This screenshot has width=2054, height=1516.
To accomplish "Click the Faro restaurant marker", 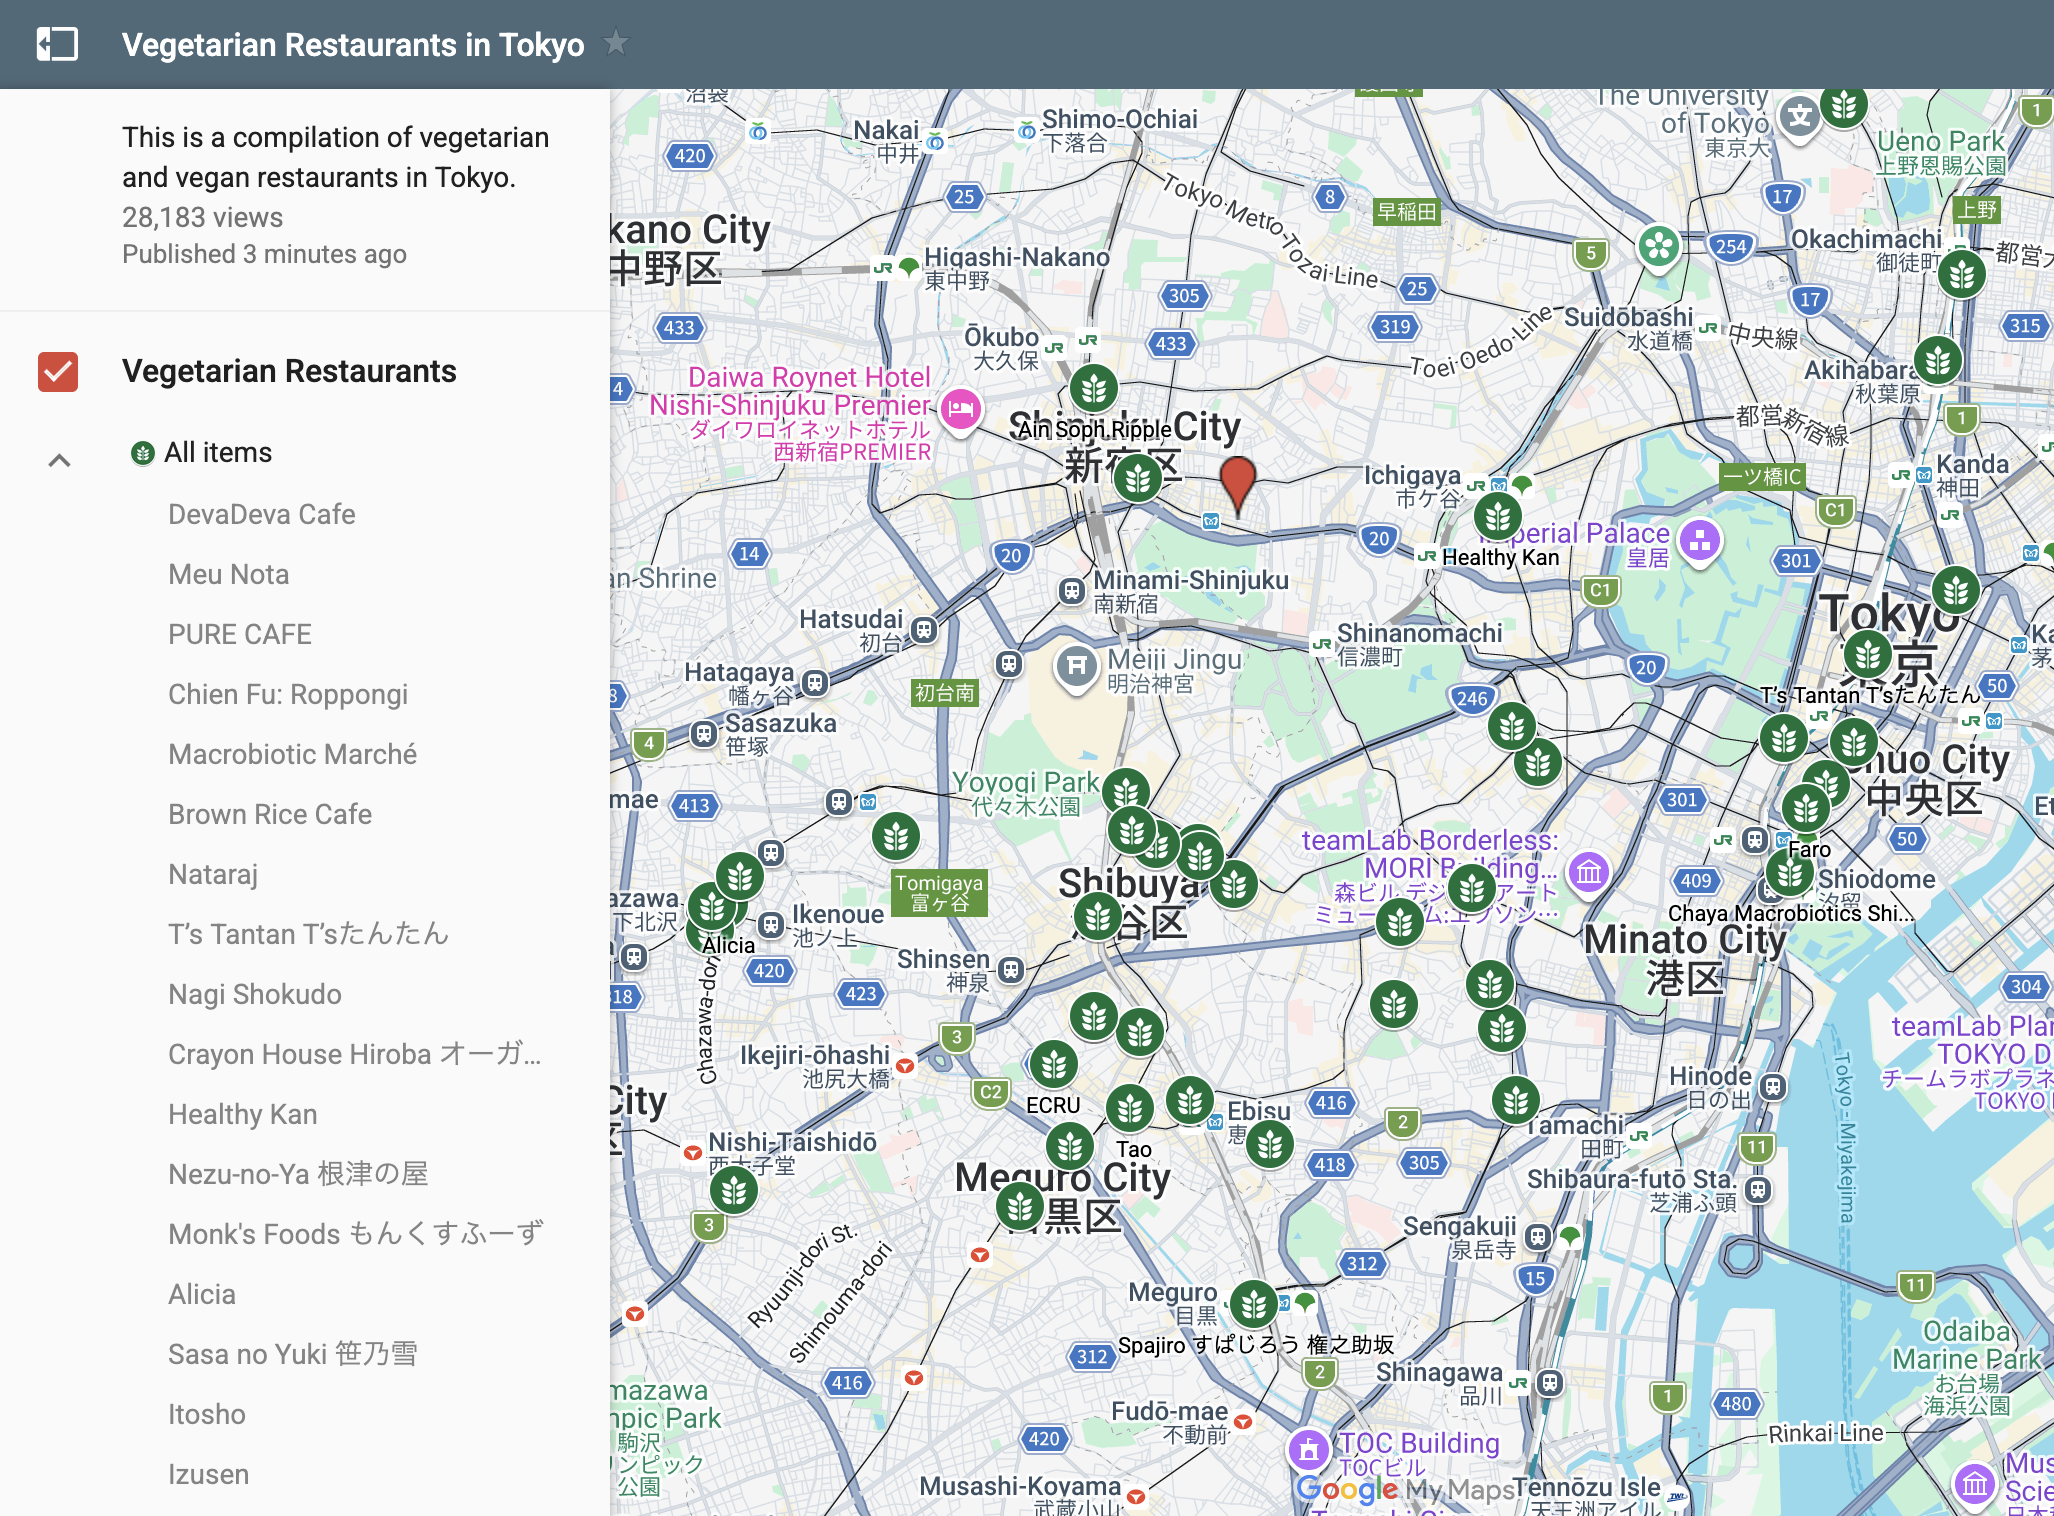I will click(x=1805, y=808).
